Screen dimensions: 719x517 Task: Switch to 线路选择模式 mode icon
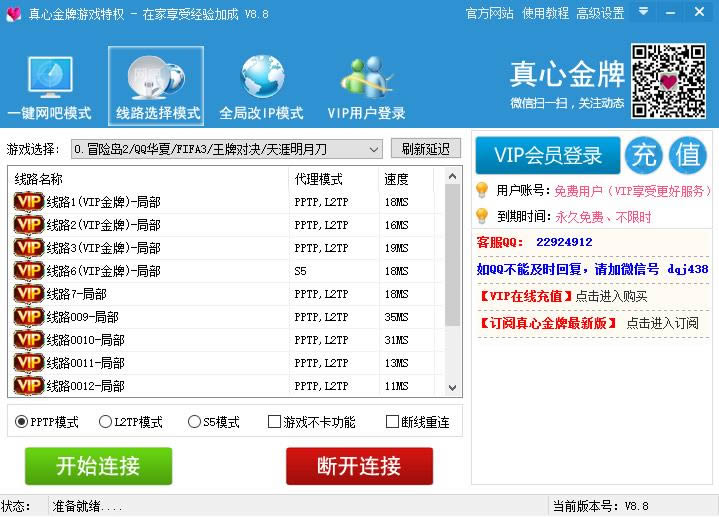(156, 77)
